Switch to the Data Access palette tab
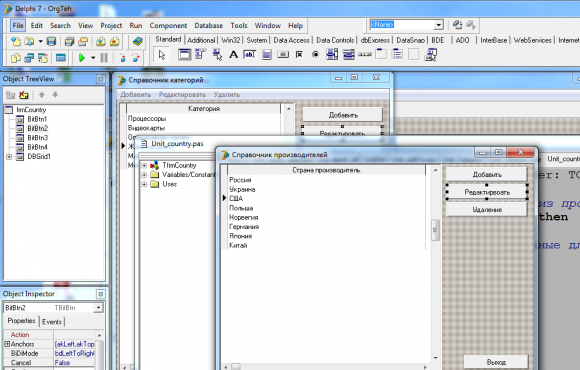The image size is (580, 370). point(291,40)
